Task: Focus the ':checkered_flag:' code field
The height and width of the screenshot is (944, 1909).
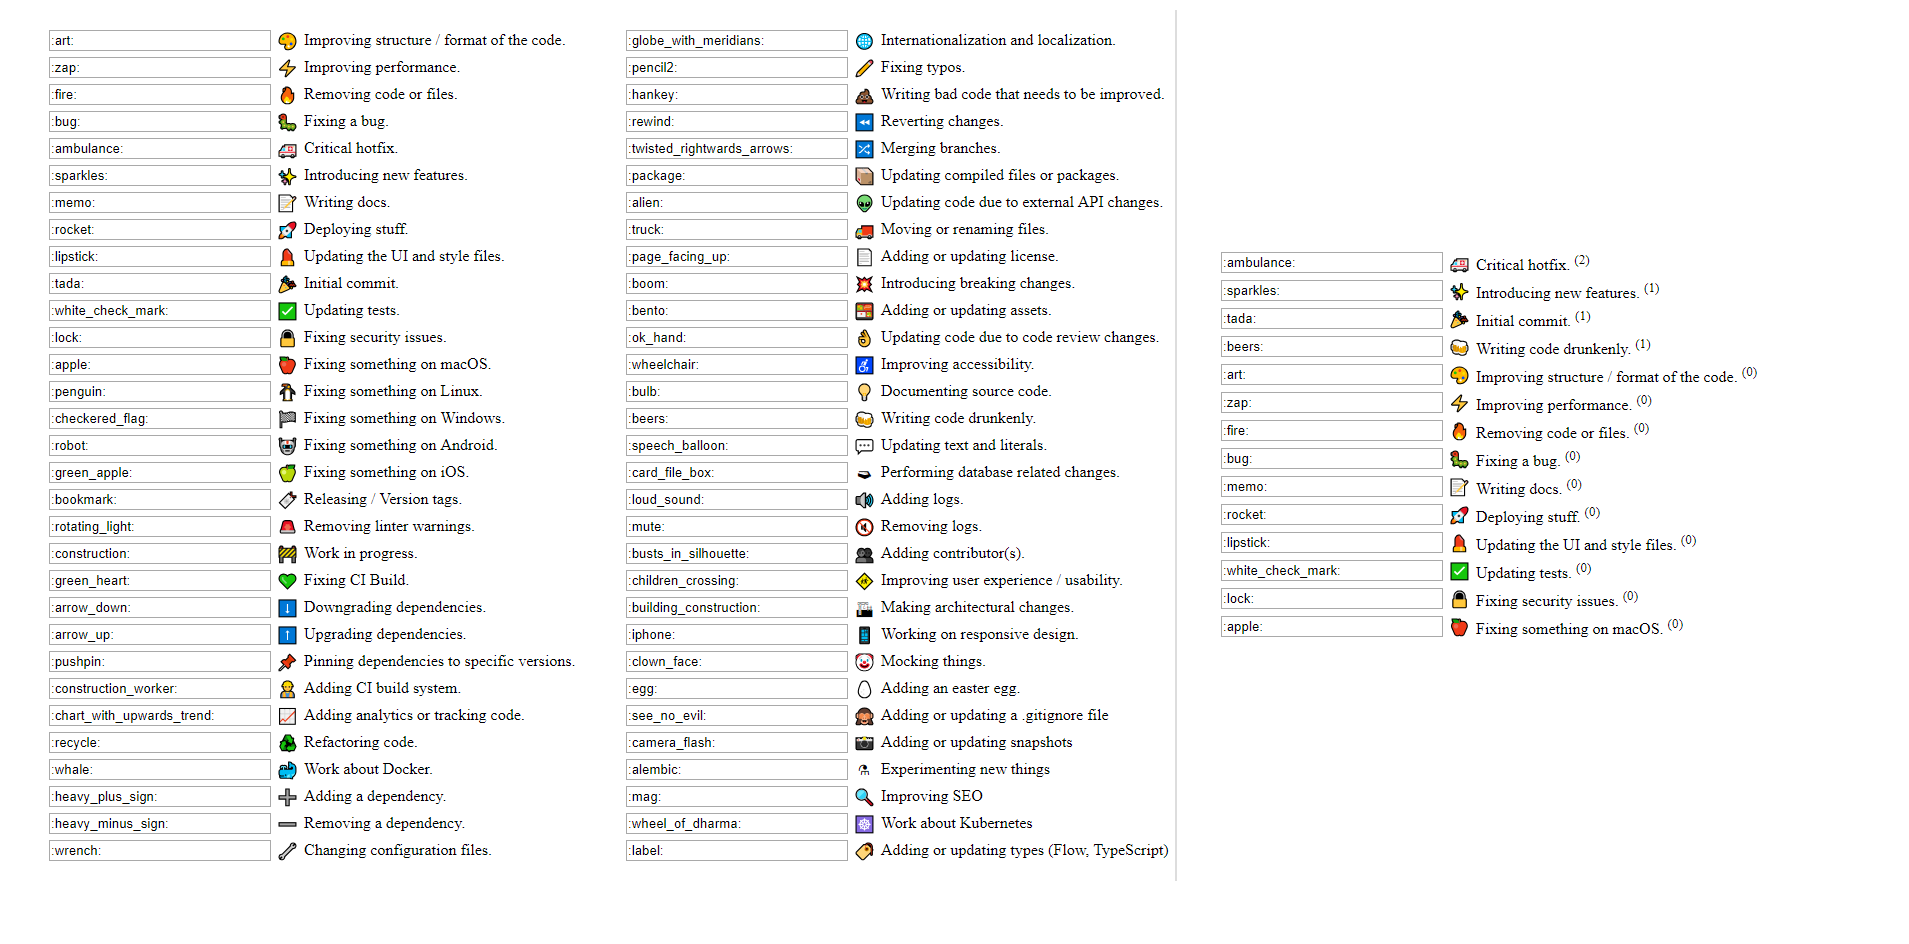Action: click(x=160, y=419)
